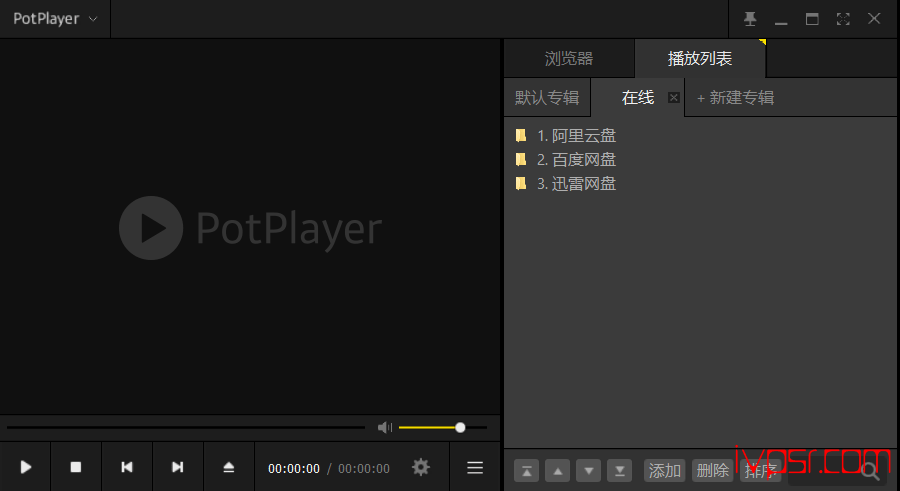
Task: Maximize the PotPlayer window
Action: click(x=812, y=19)
